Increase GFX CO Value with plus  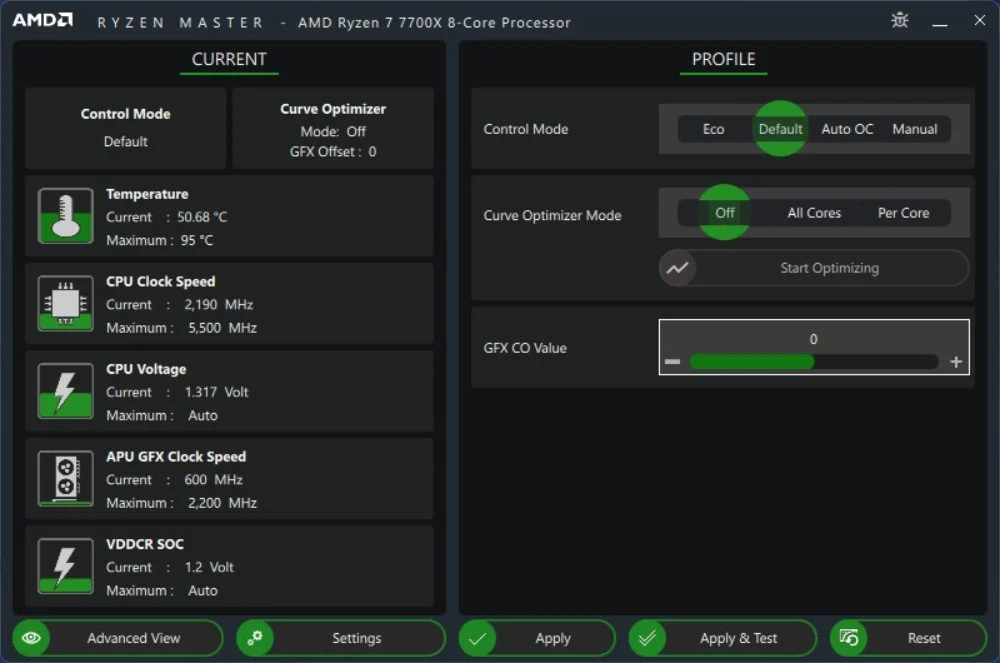point(956,362)
